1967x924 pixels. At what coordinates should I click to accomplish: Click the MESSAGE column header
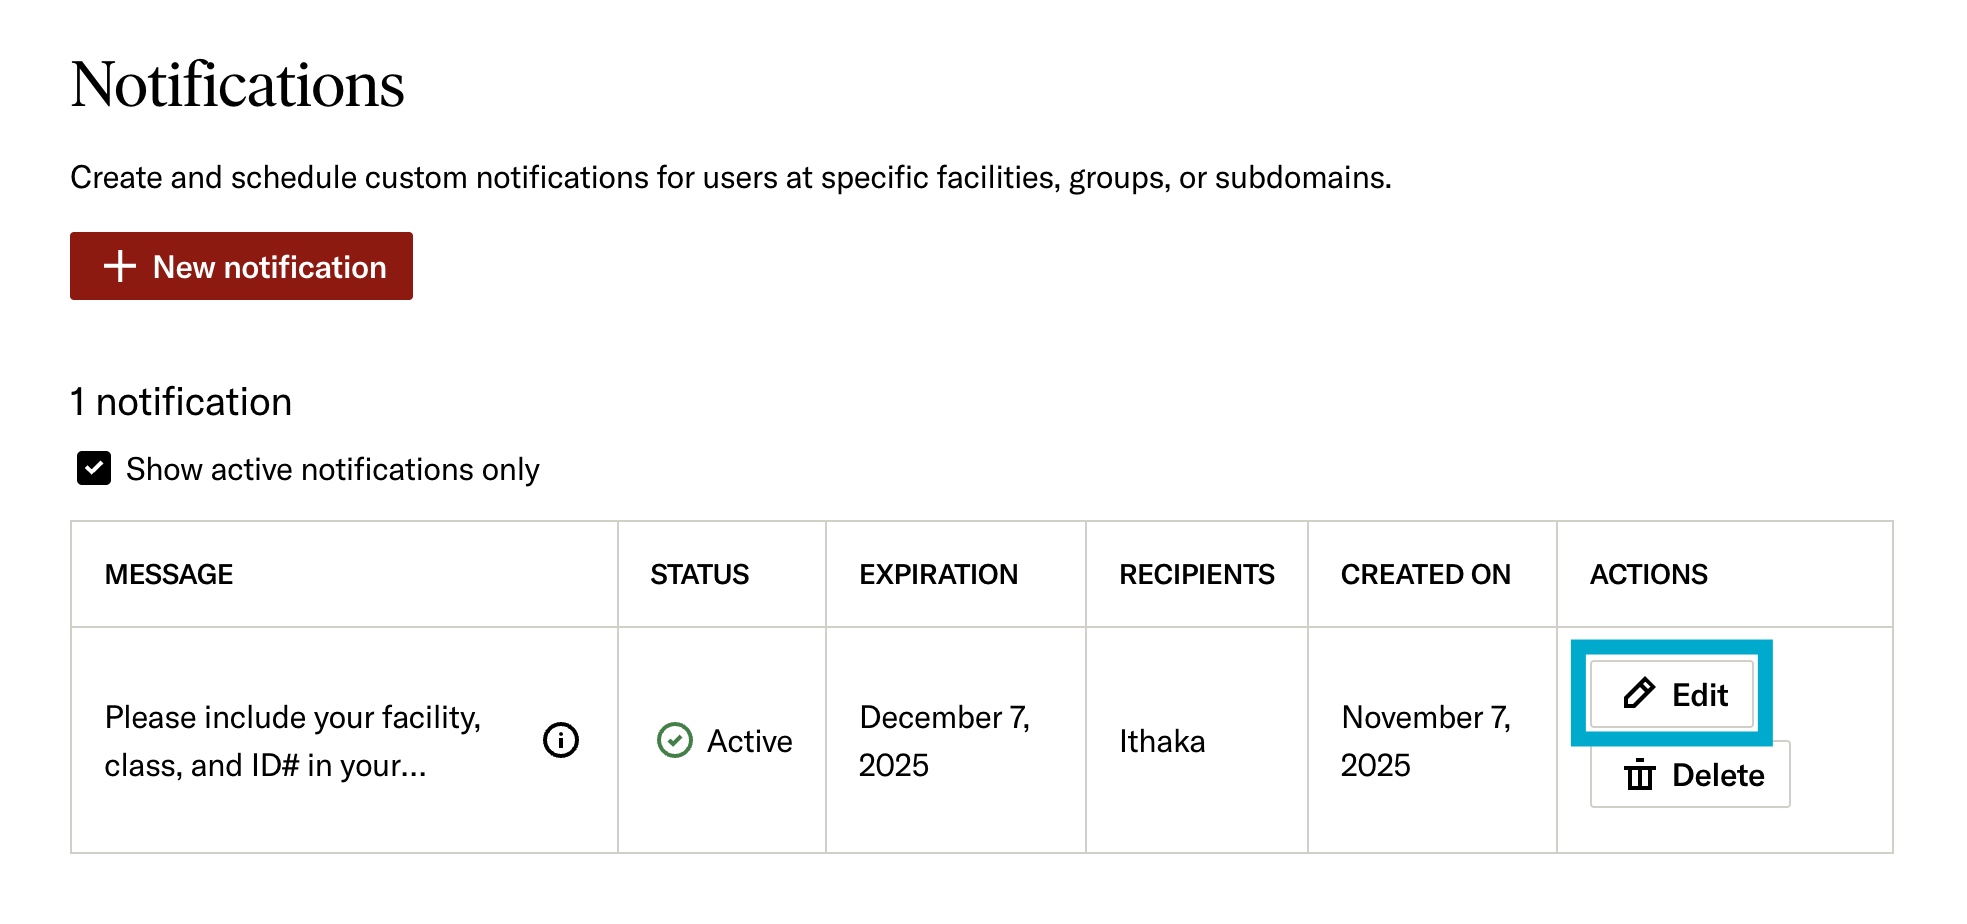[169, 574]
